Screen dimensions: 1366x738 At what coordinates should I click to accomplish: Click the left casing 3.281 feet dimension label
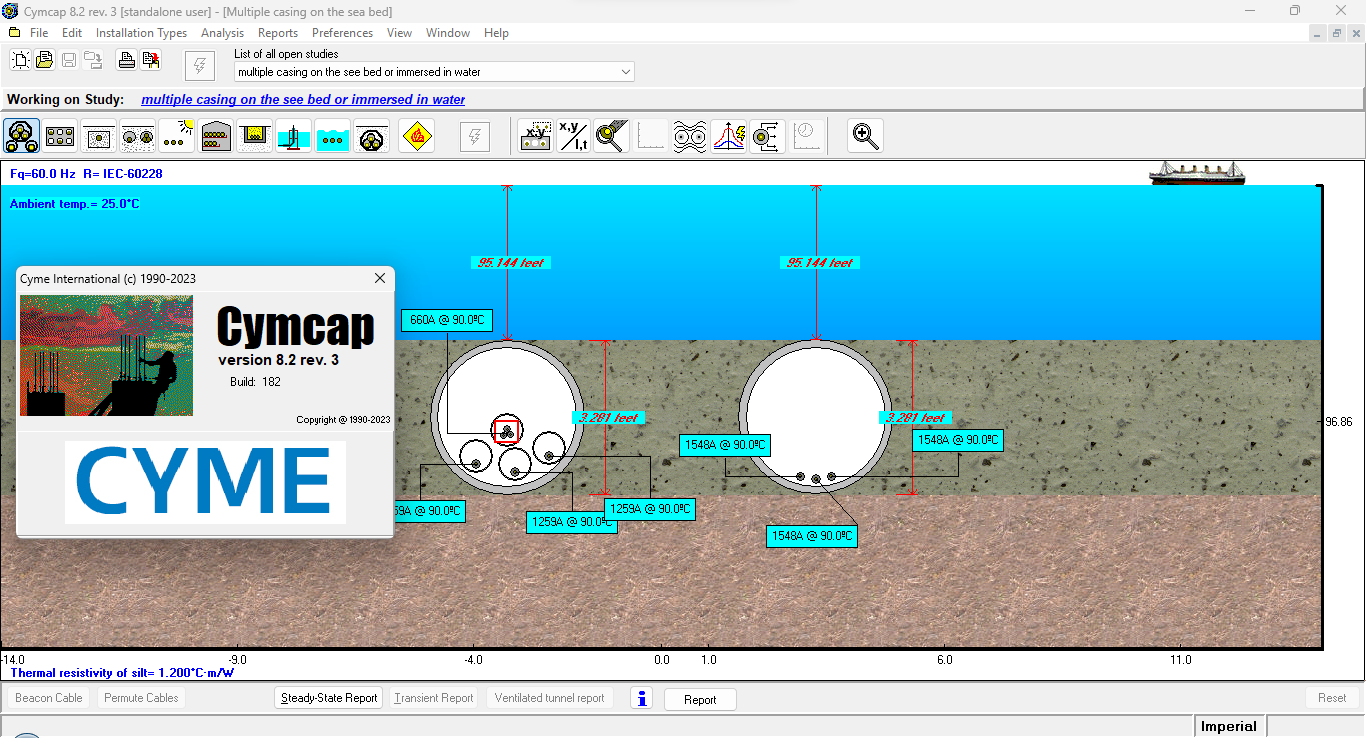point(608,418)
